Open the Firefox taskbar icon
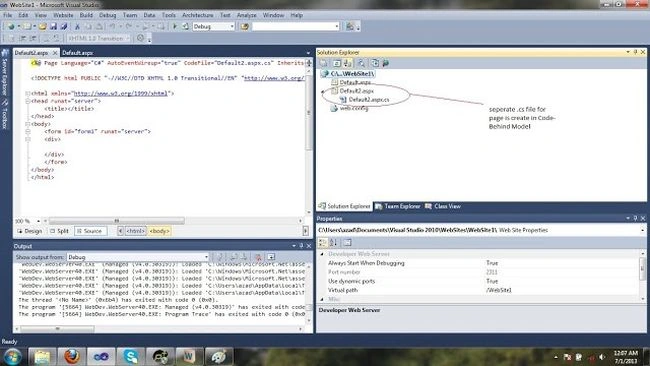 coord(72,356)
